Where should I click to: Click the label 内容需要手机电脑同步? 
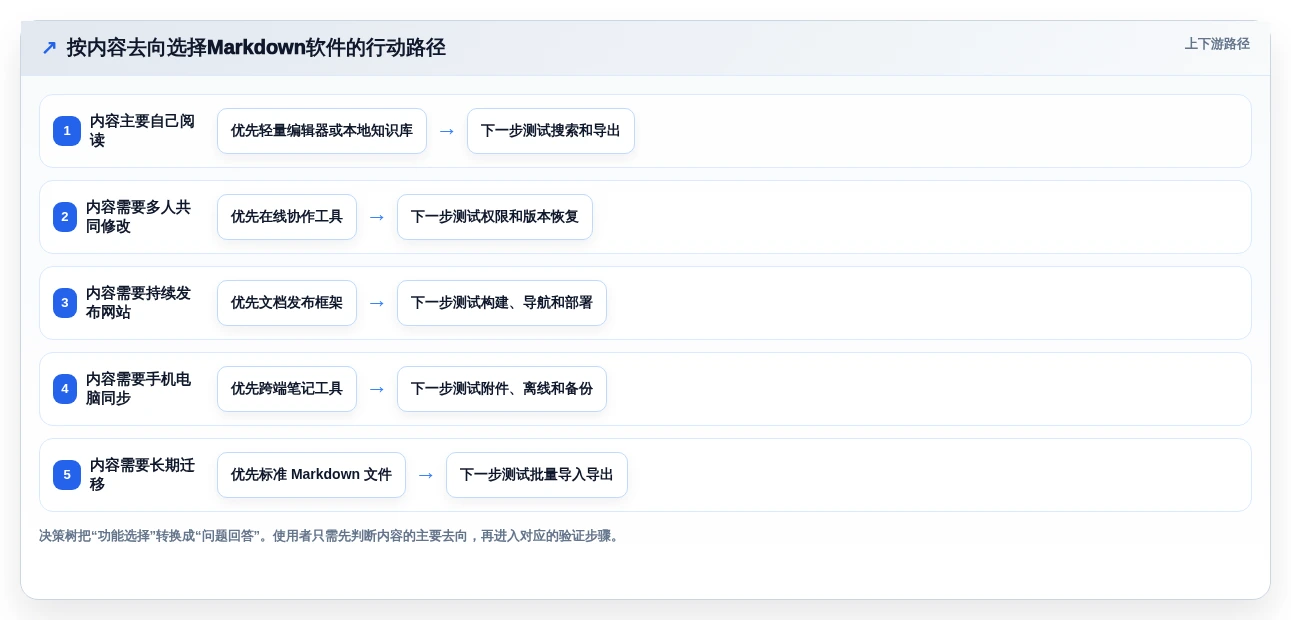pyautogui.click(x=138, y=389)
